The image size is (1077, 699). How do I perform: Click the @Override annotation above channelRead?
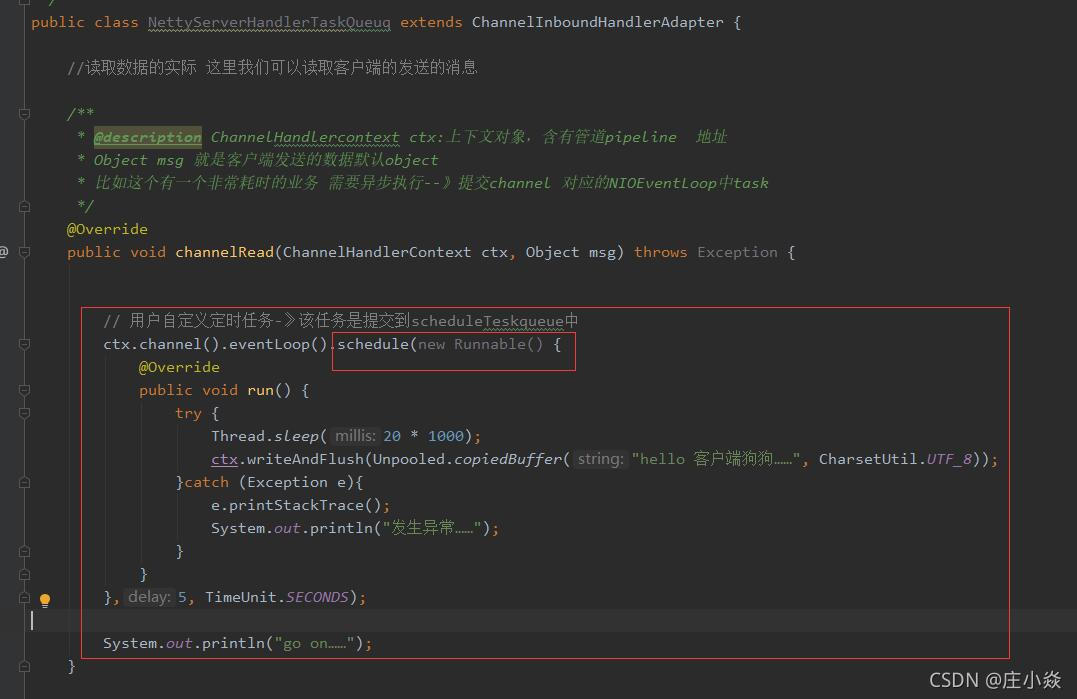click(x=107, y=228)
